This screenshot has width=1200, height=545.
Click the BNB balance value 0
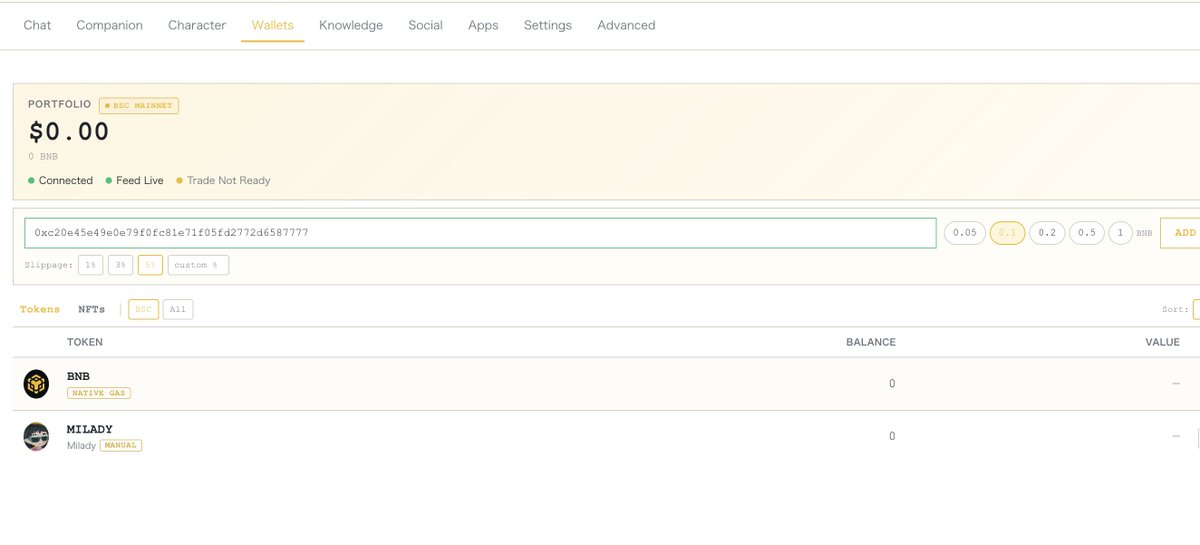click(x=892, y=384)
